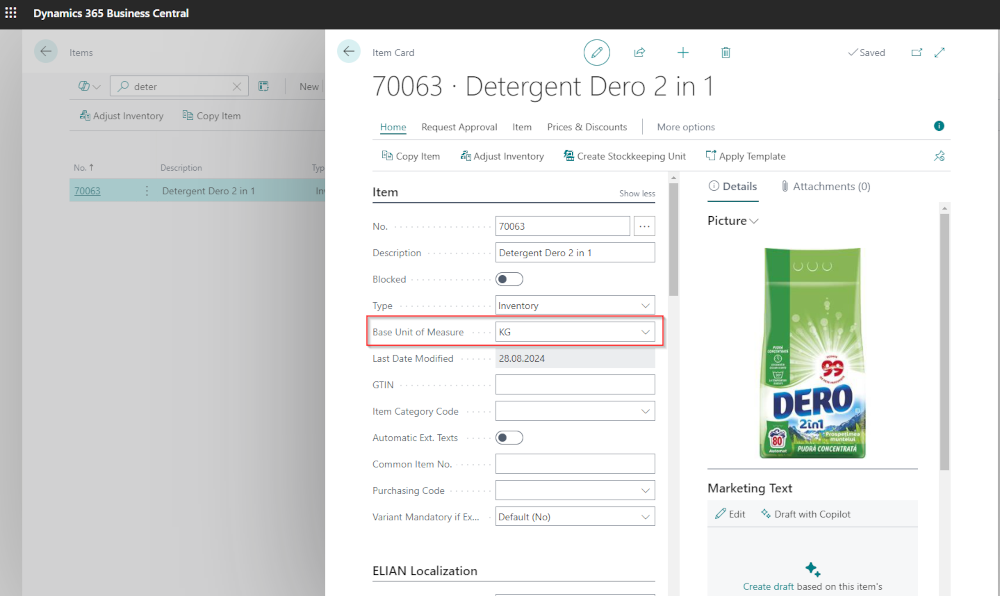Go back using the Item Card back arrow
The image size is (1000, 596).
pyautogui.click(x=349, y=52)
